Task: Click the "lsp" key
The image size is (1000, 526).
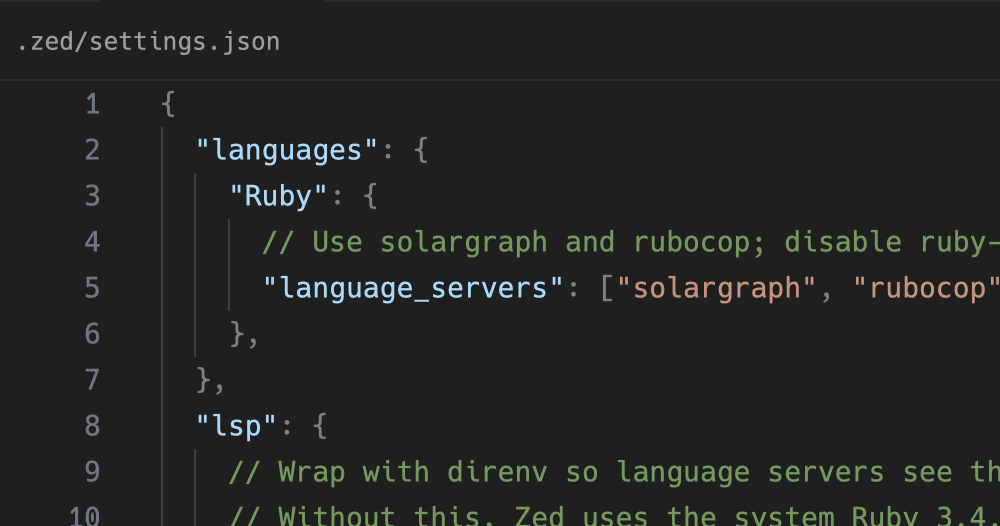Action: tap(236, 426)
